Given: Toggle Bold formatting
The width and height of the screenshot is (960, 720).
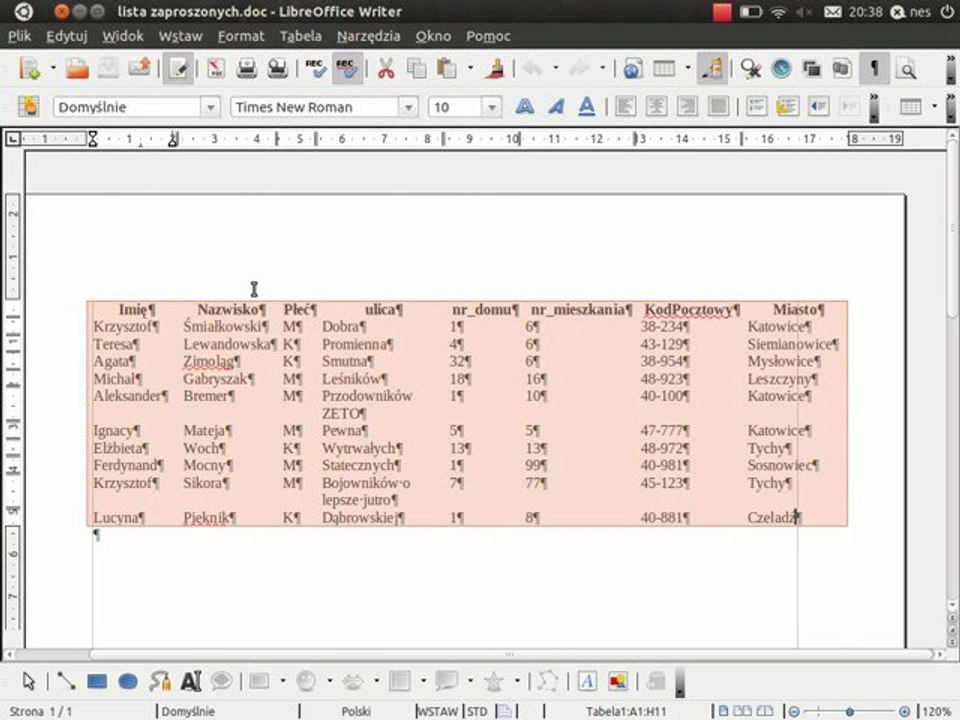Looking at the screenshot, I should 525,107.
